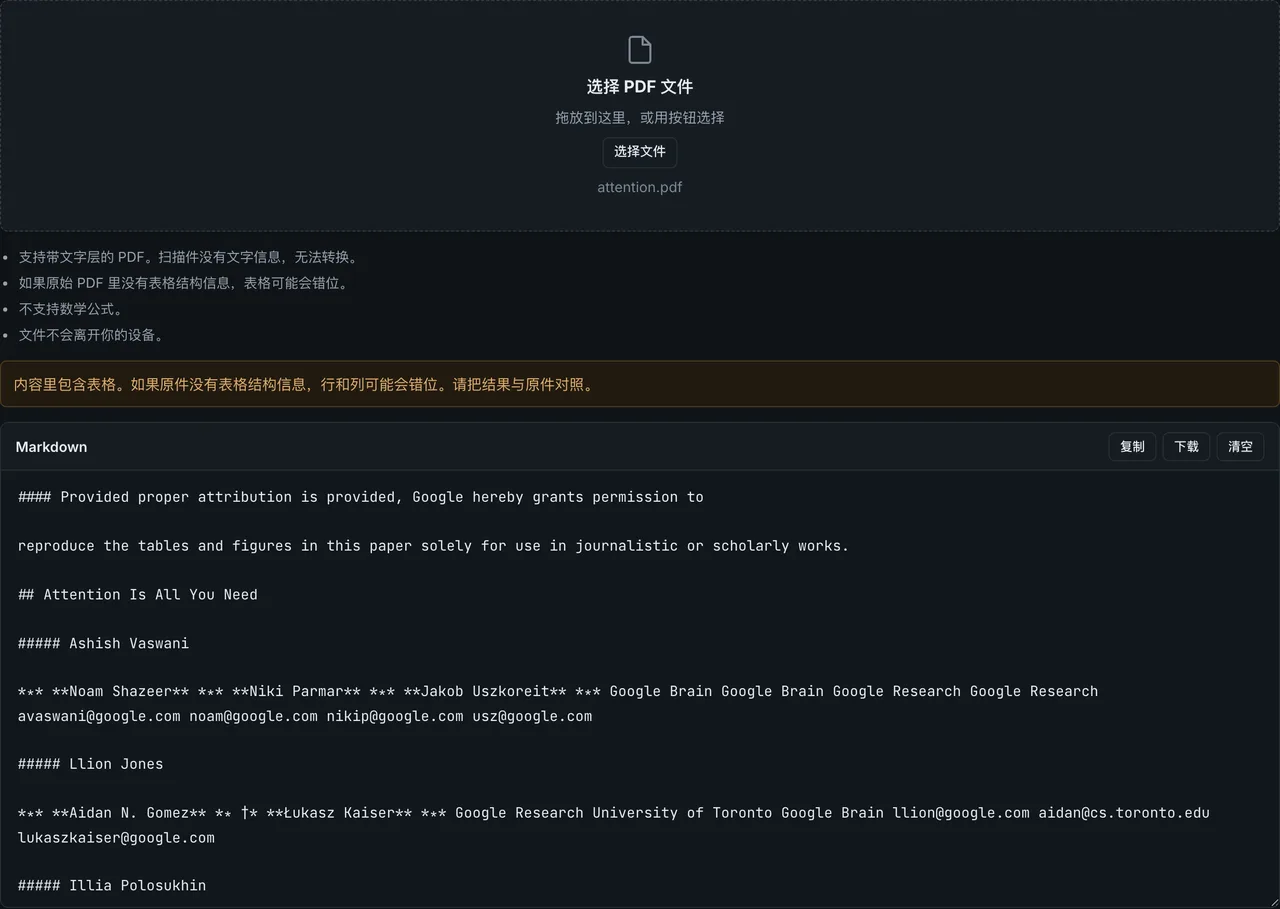Click the text 'avaswani@google.com' in the output
This screenshot has width=1280, height=909.
(99, 716)
